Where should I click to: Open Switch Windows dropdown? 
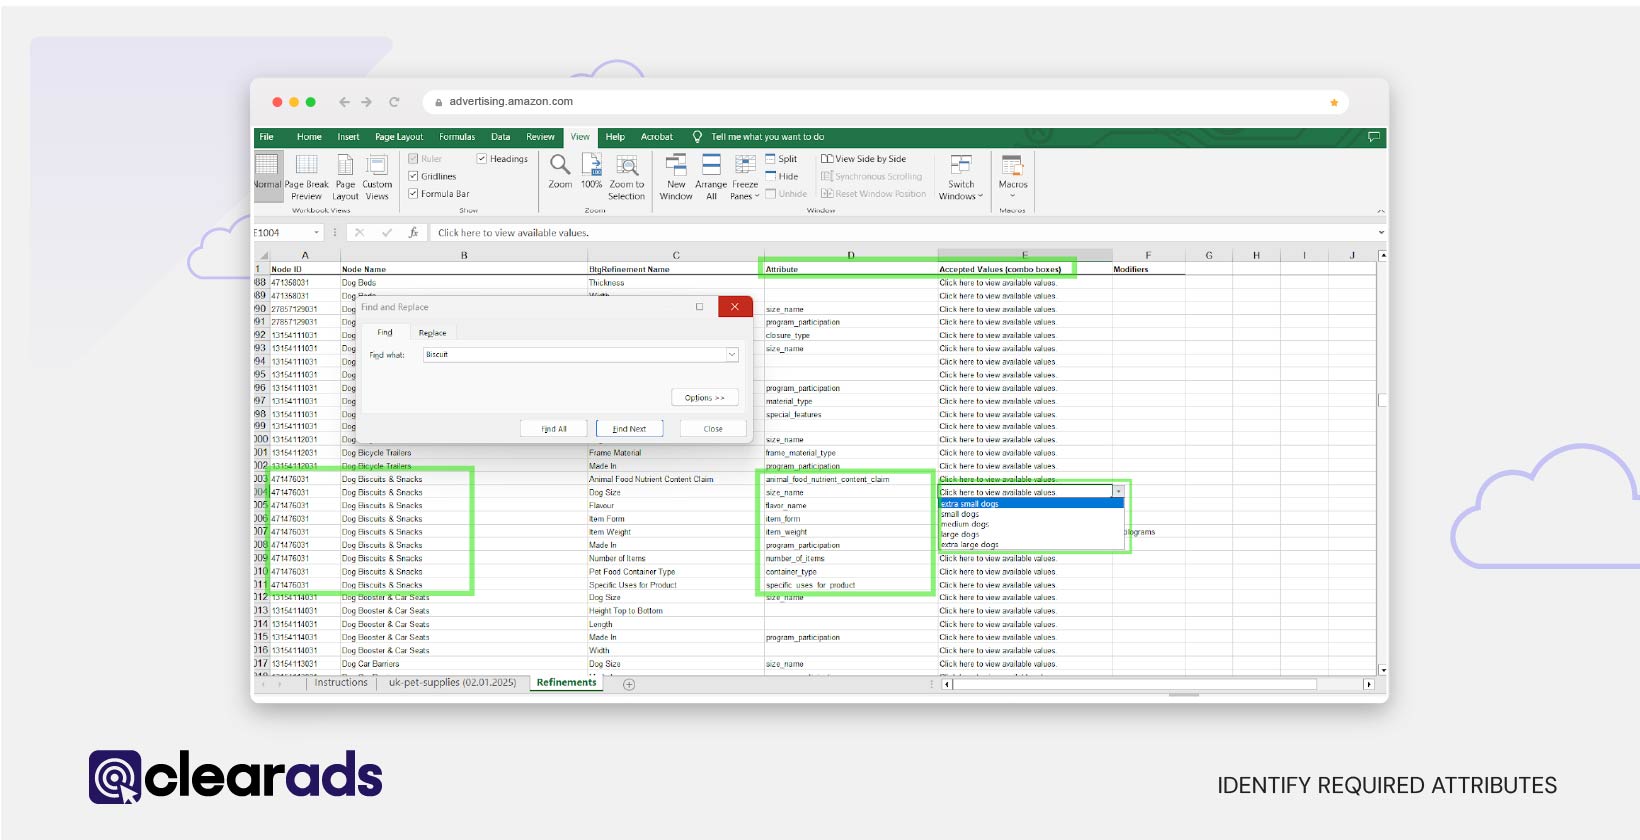pos(961,176)
